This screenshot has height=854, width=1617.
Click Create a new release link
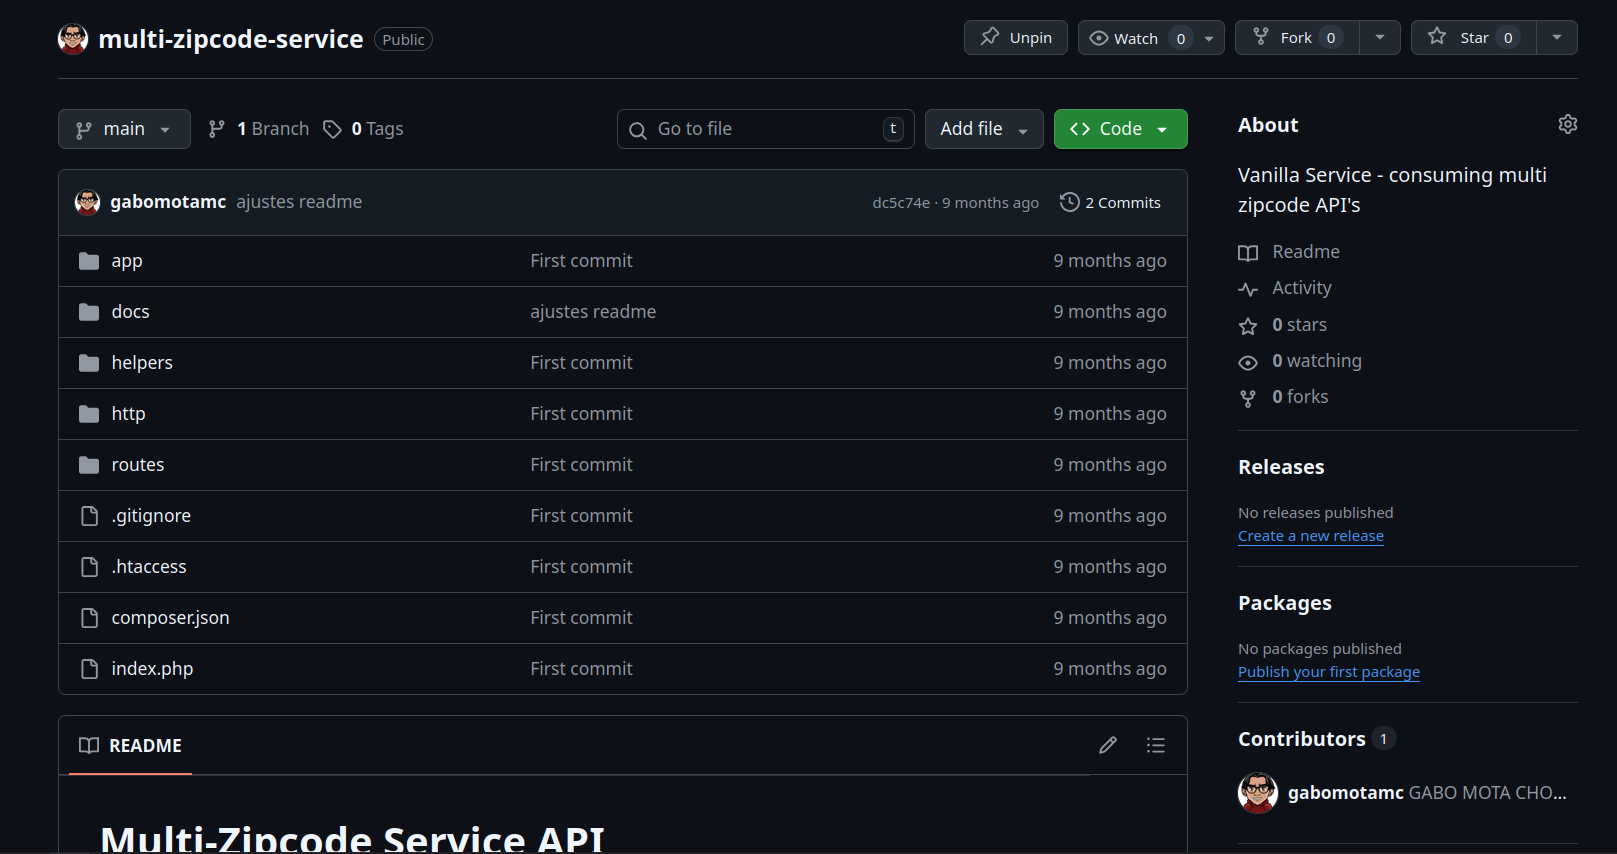coord(1310,536)
